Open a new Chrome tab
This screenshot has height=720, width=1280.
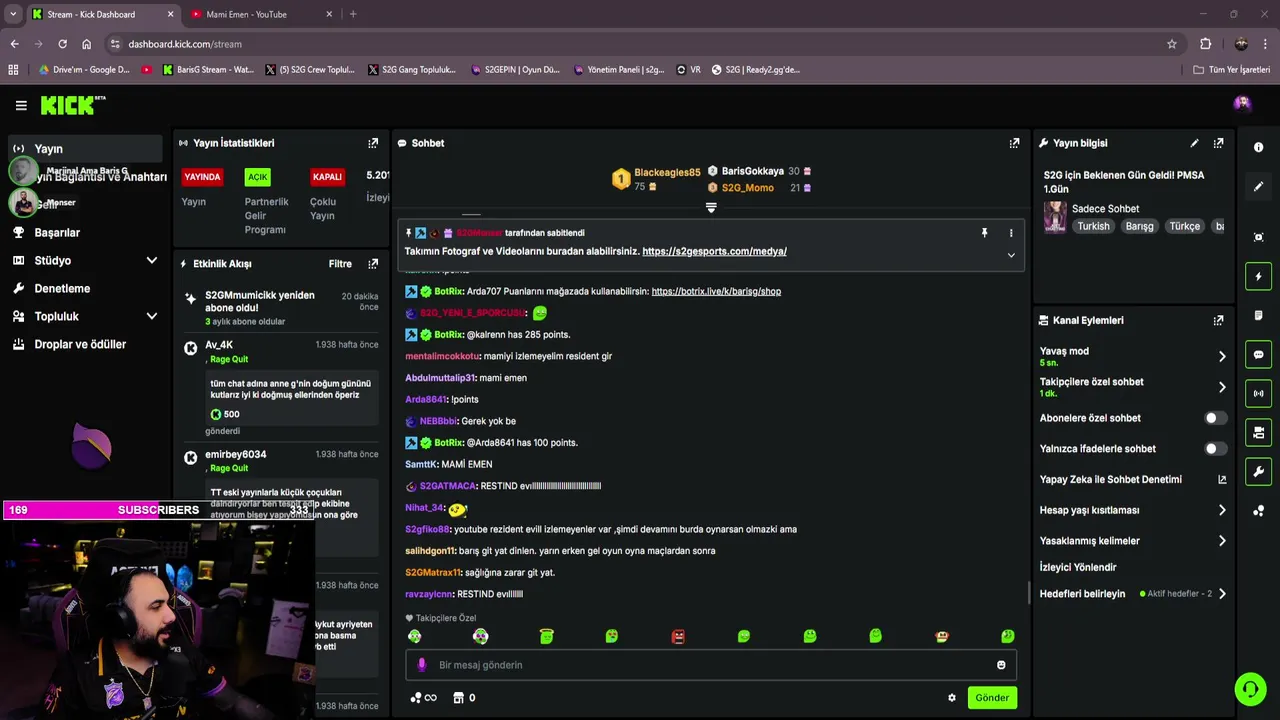coord(353,14)
